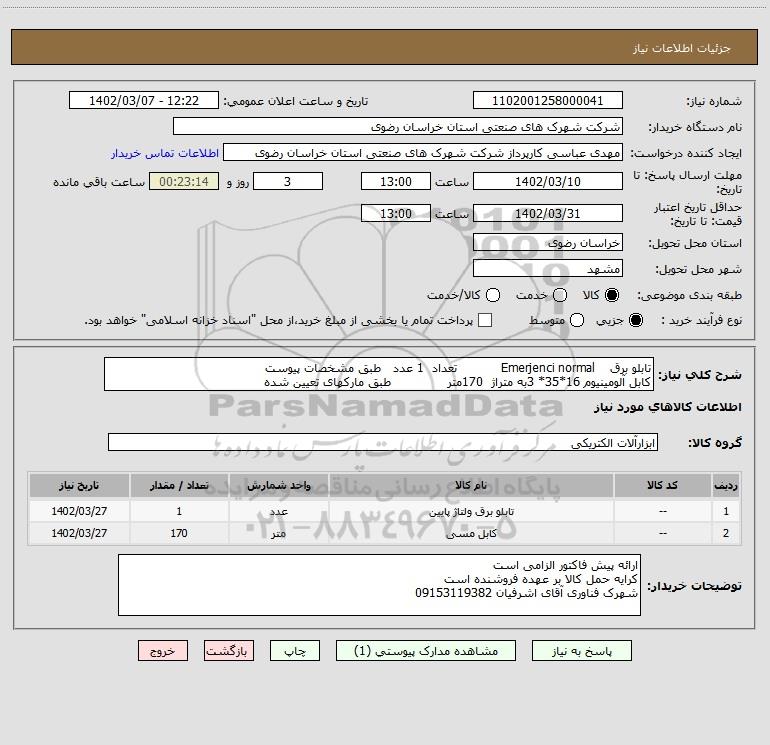Open اطلاعات تماس خریدار link

pyautogui.click(x=165, y=153)
